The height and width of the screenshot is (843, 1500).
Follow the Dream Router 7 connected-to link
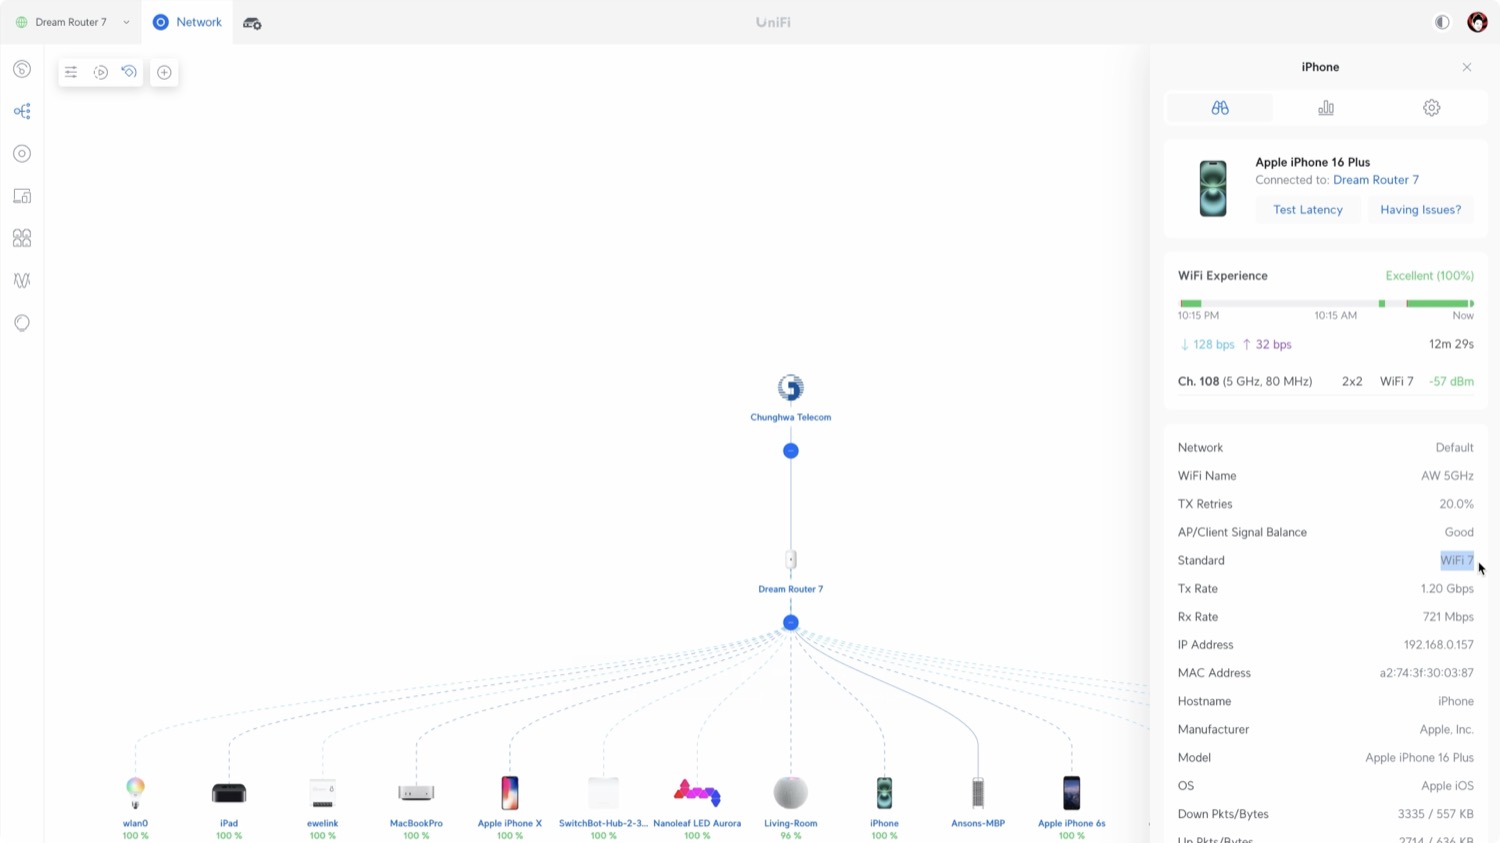point(1375,180)
